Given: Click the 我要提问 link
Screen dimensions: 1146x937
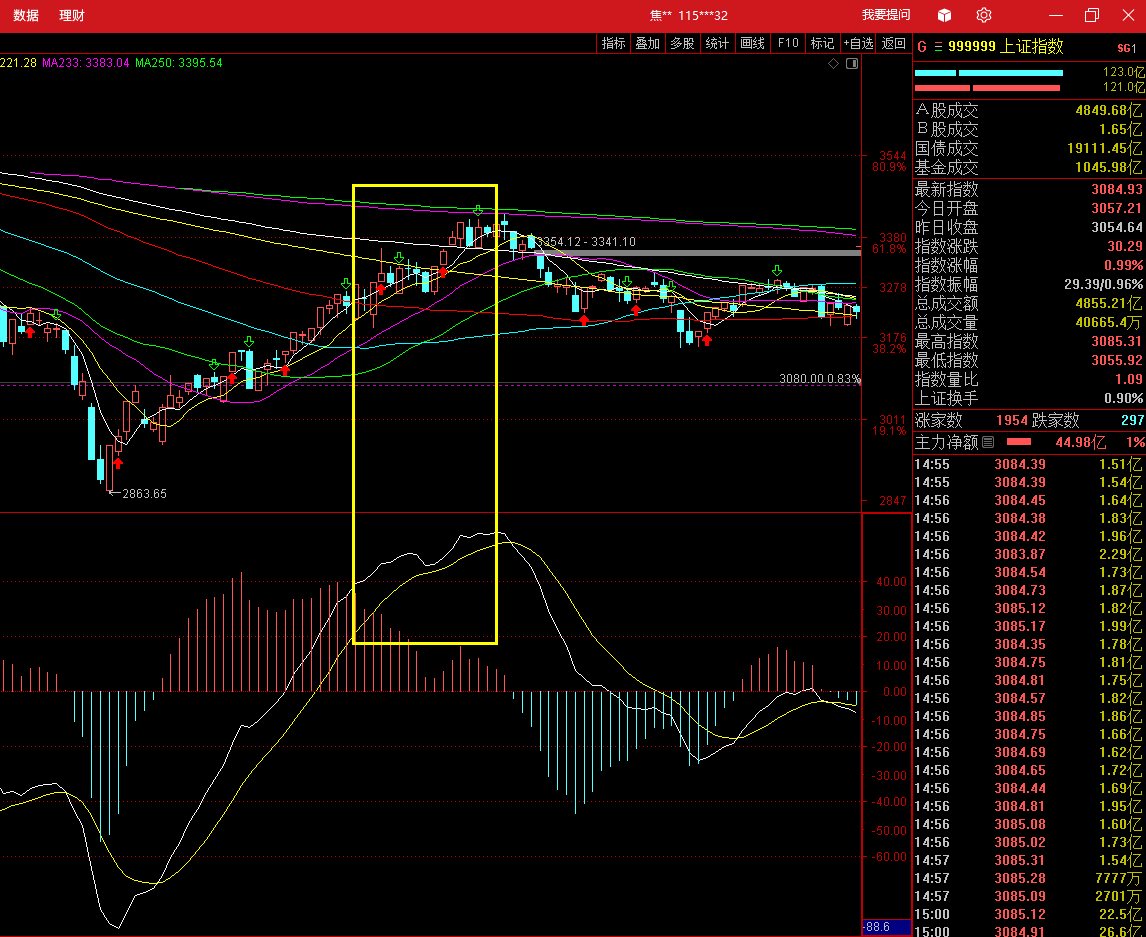Looking at the screenshot, I should point(886,15).
